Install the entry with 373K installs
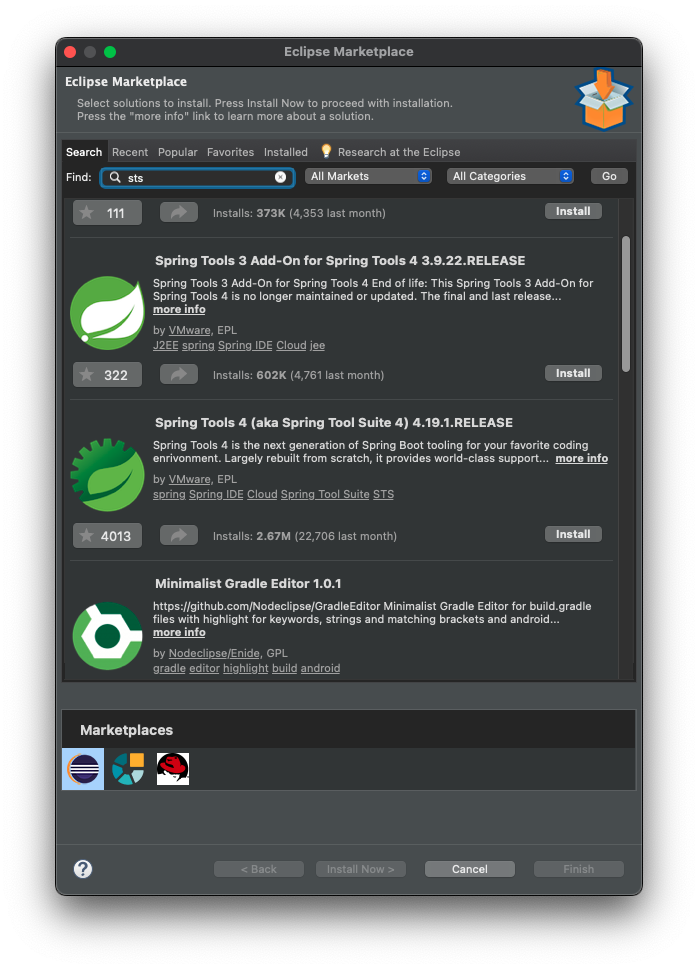 click(x=573, y=211)
